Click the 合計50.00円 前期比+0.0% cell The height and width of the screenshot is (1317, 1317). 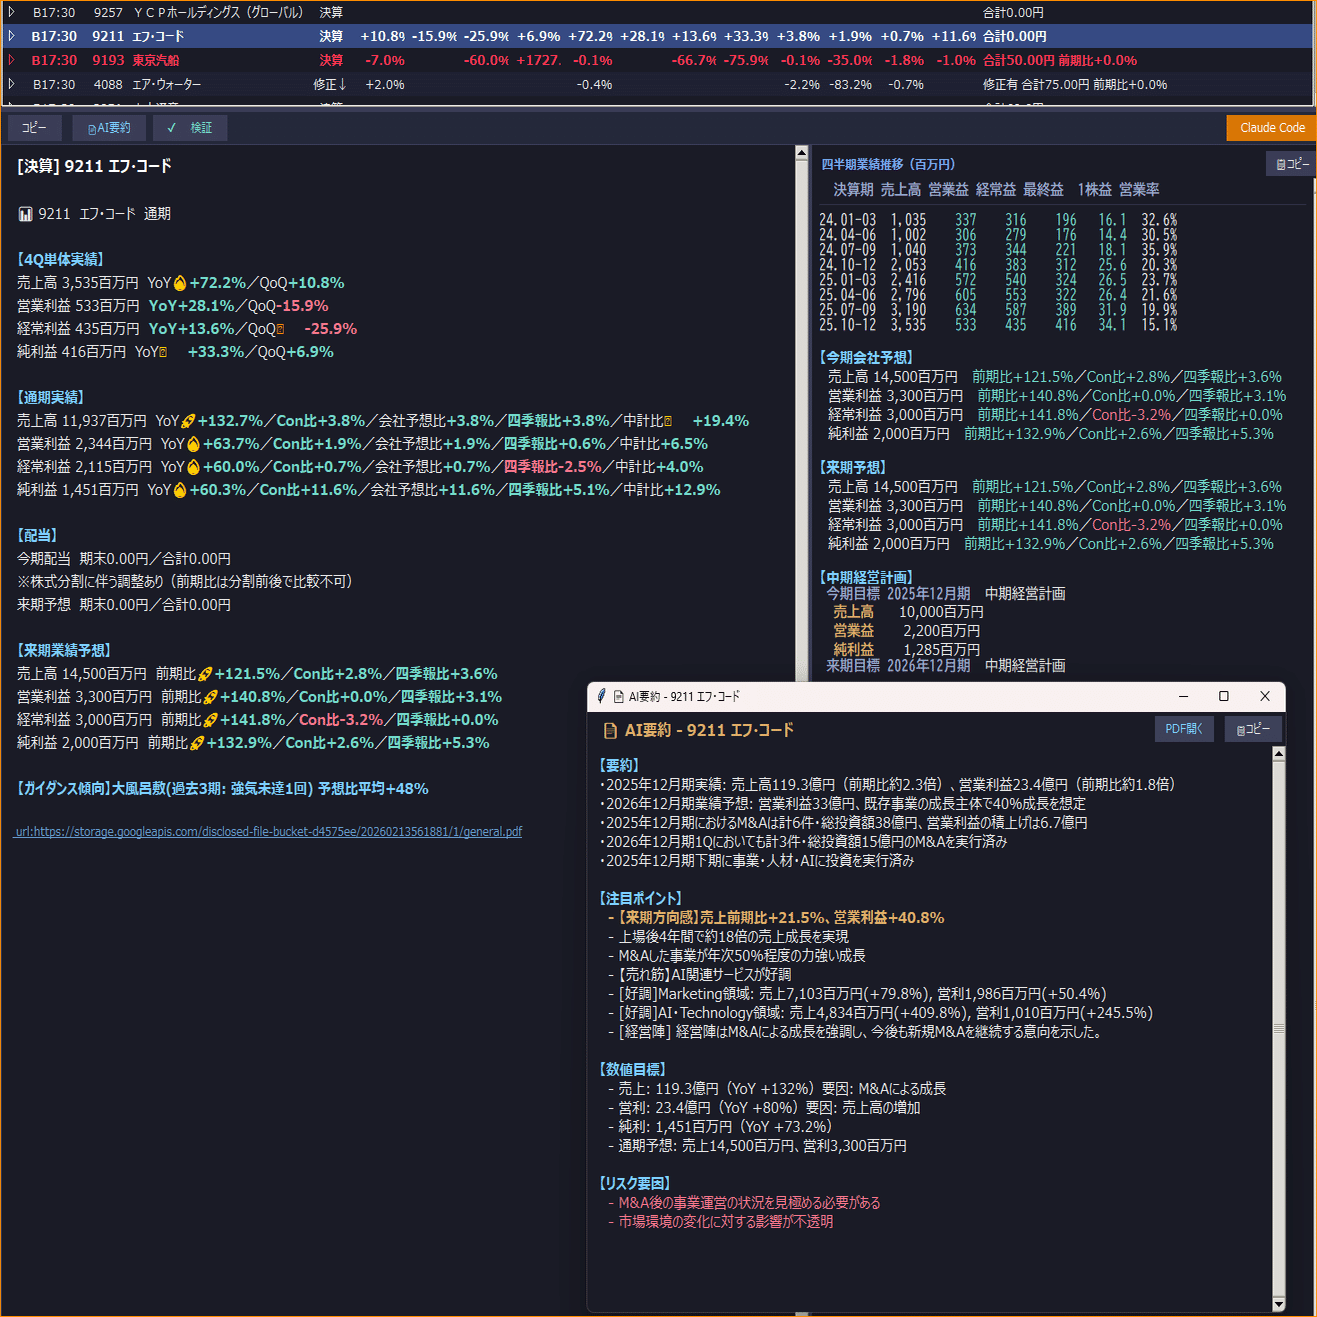(x=1060, y=60)
